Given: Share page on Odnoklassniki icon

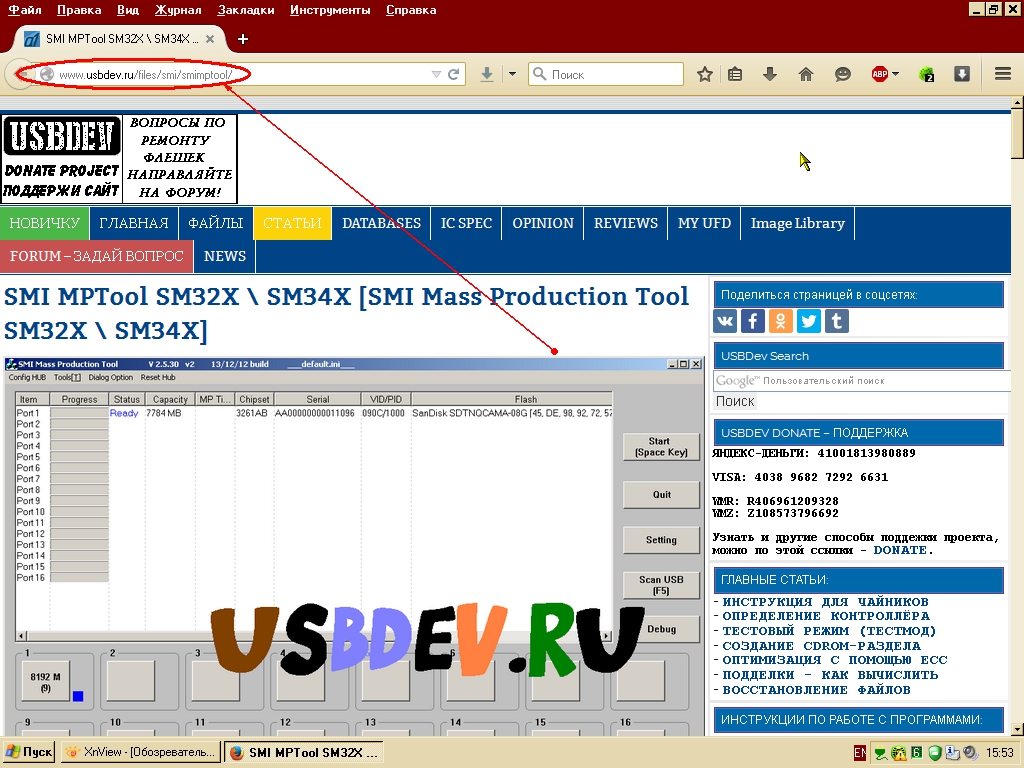Looking at the screenshot, I should [781, 321].
